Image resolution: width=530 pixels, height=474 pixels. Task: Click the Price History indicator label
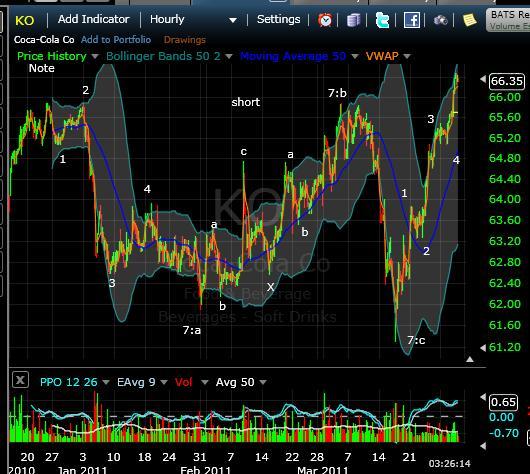52,56
